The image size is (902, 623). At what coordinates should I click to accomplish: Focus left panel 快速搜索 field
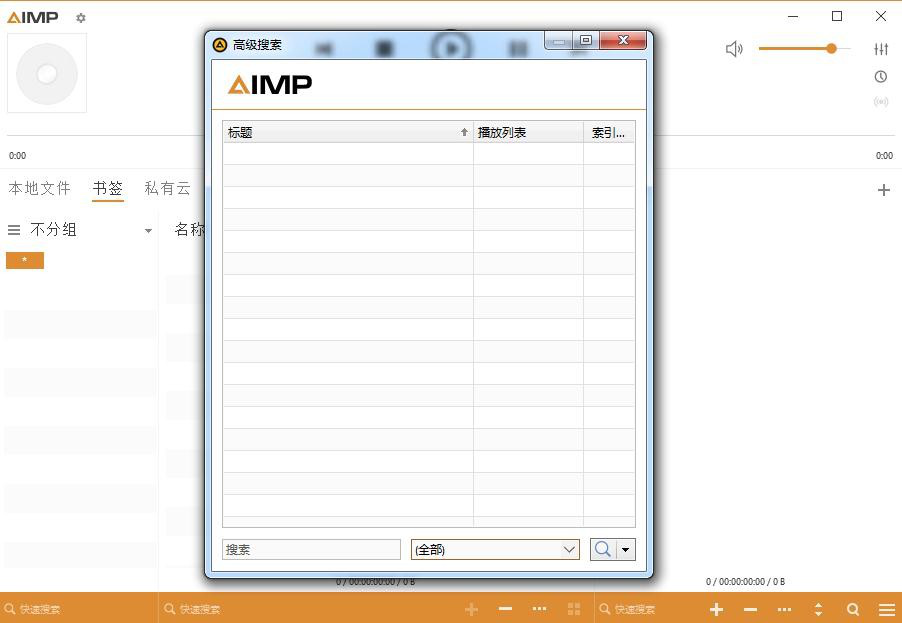pos(79,609)
